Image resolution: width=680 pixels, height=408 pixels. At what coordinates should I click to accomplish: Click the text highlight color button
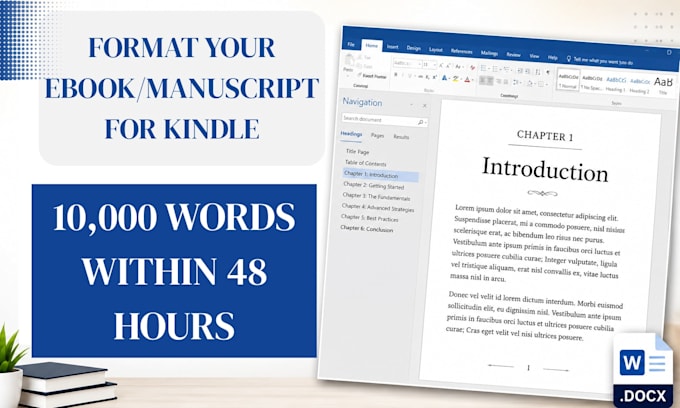click(455, 78)
